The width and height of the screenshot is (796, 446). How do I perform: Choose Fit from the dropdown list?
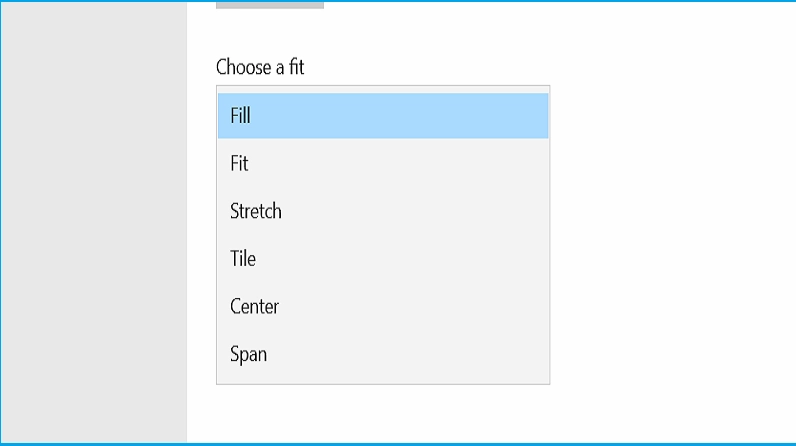click(383, 163)
